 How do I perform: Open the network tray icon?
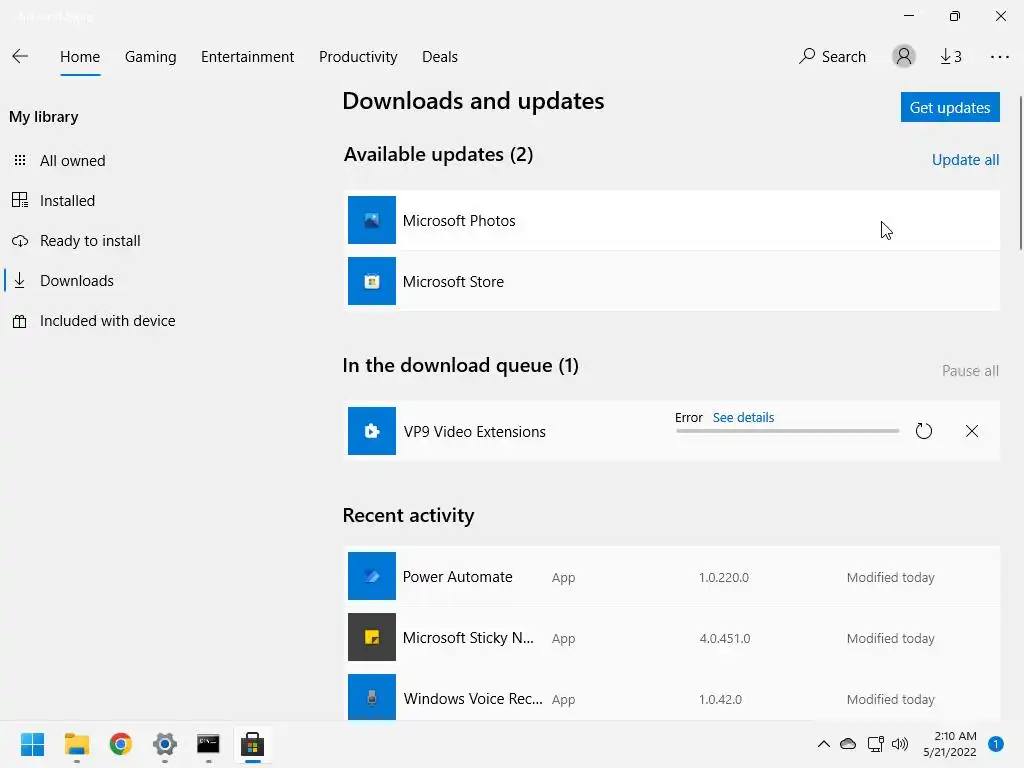[875, 744]
